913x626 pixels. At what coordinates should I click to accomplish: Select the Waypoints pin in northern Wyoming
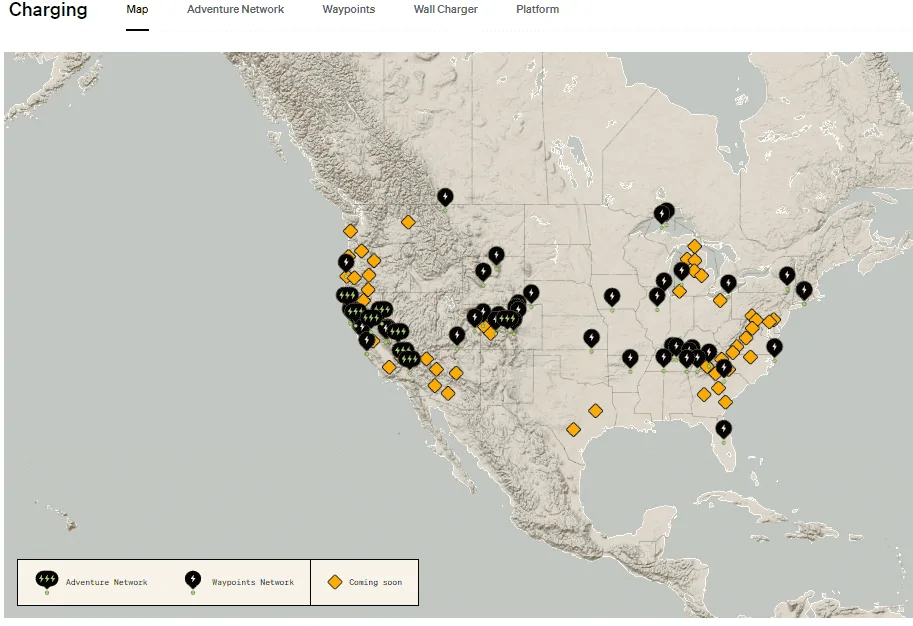tap(483, 272)
